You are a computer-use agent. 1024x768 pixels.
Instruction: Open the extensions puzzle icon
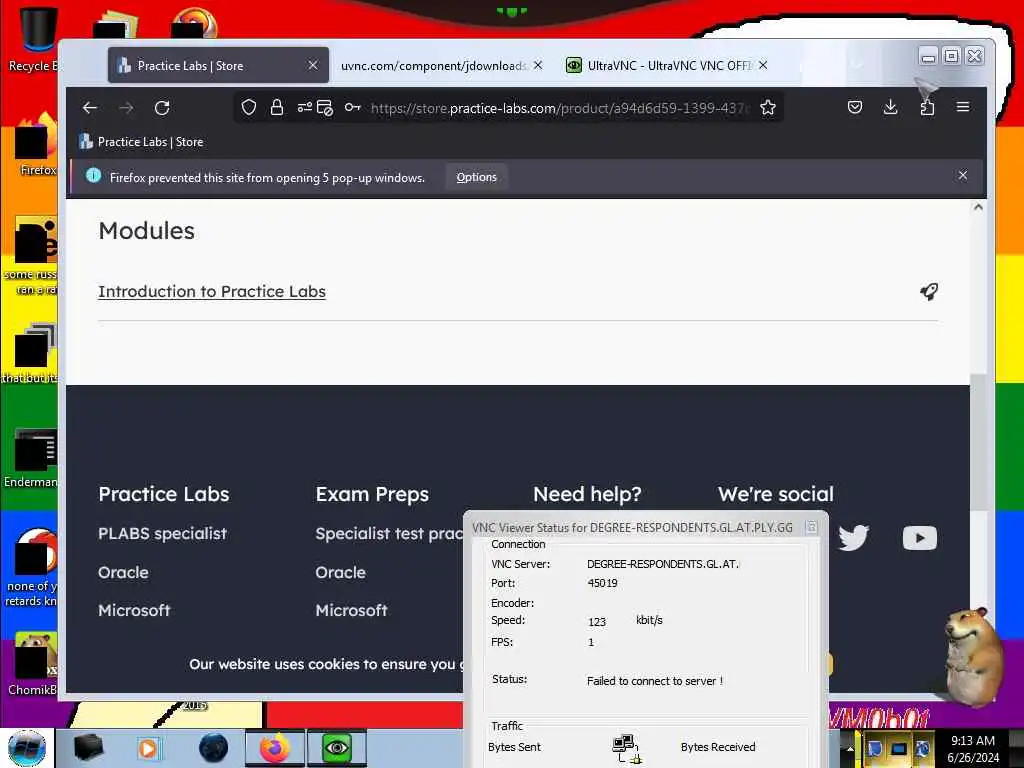pyautogui.click(x=927, y=108)
